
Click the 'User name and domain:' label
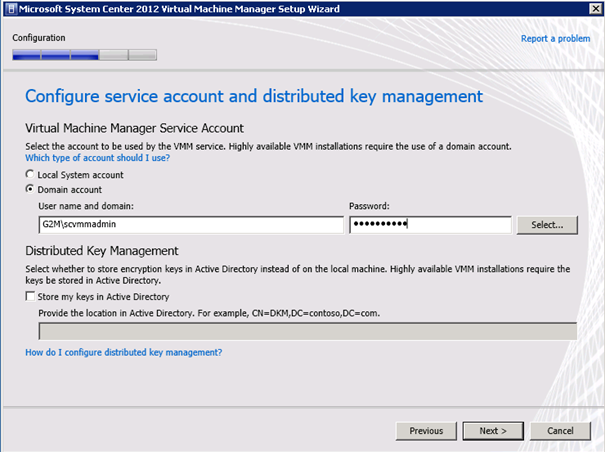coord(86,206)
